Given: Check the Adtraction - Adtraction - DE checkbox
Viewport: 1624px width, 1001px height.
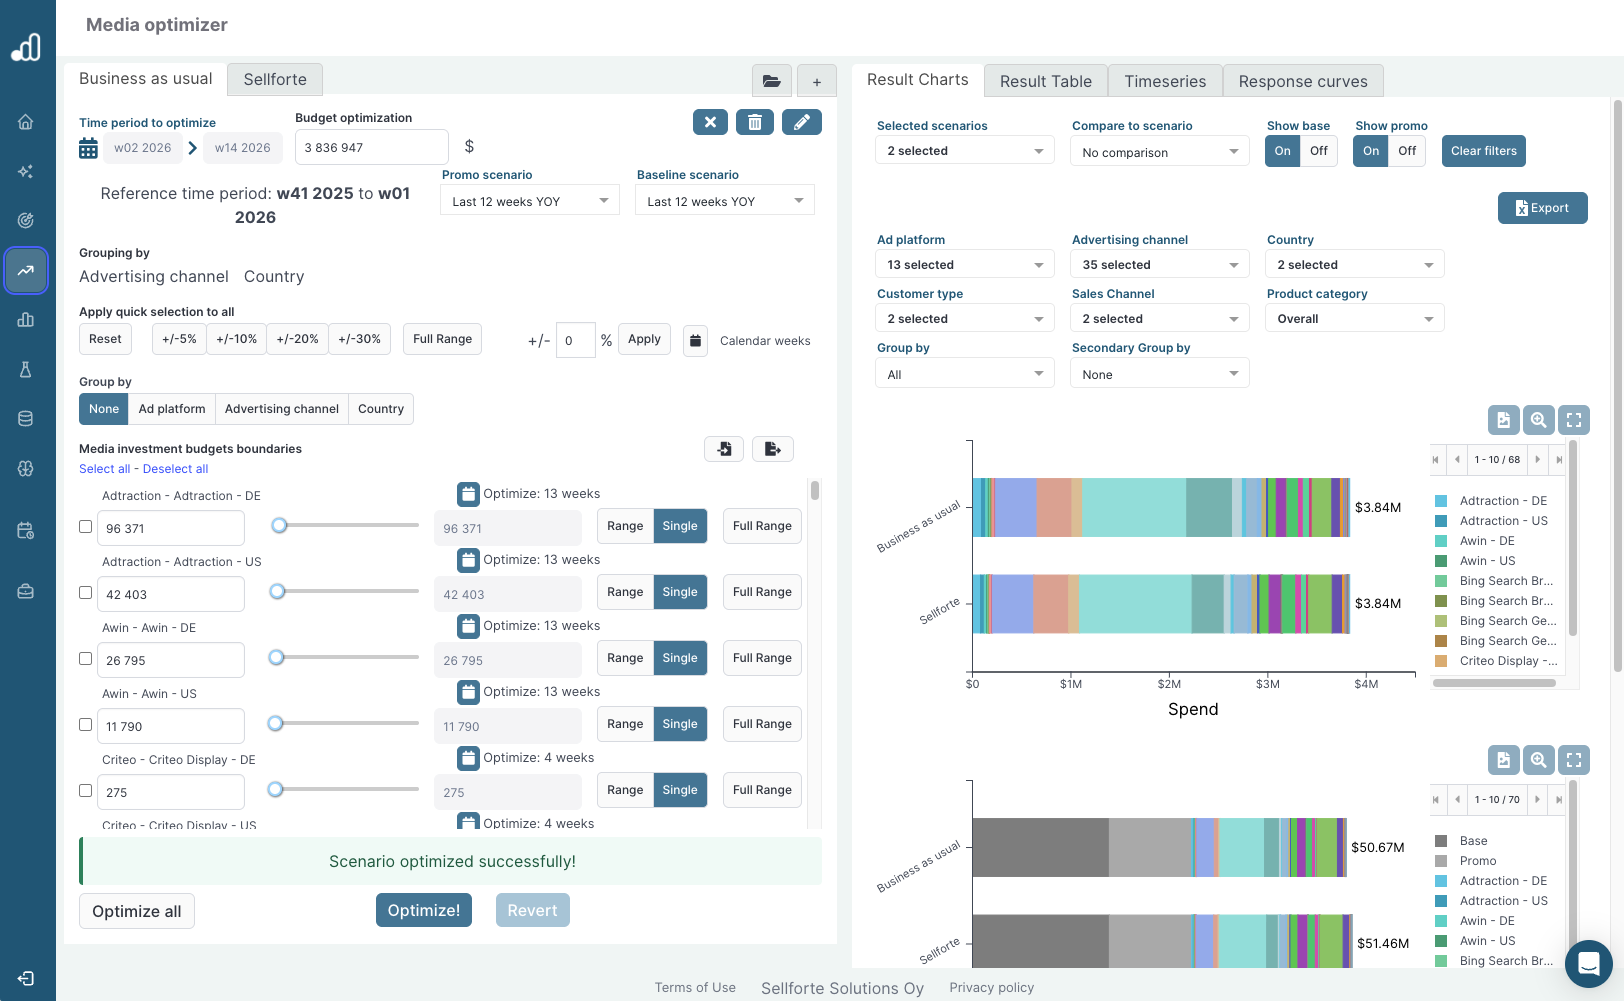Looking at the screenshot, I should [85, 525].
